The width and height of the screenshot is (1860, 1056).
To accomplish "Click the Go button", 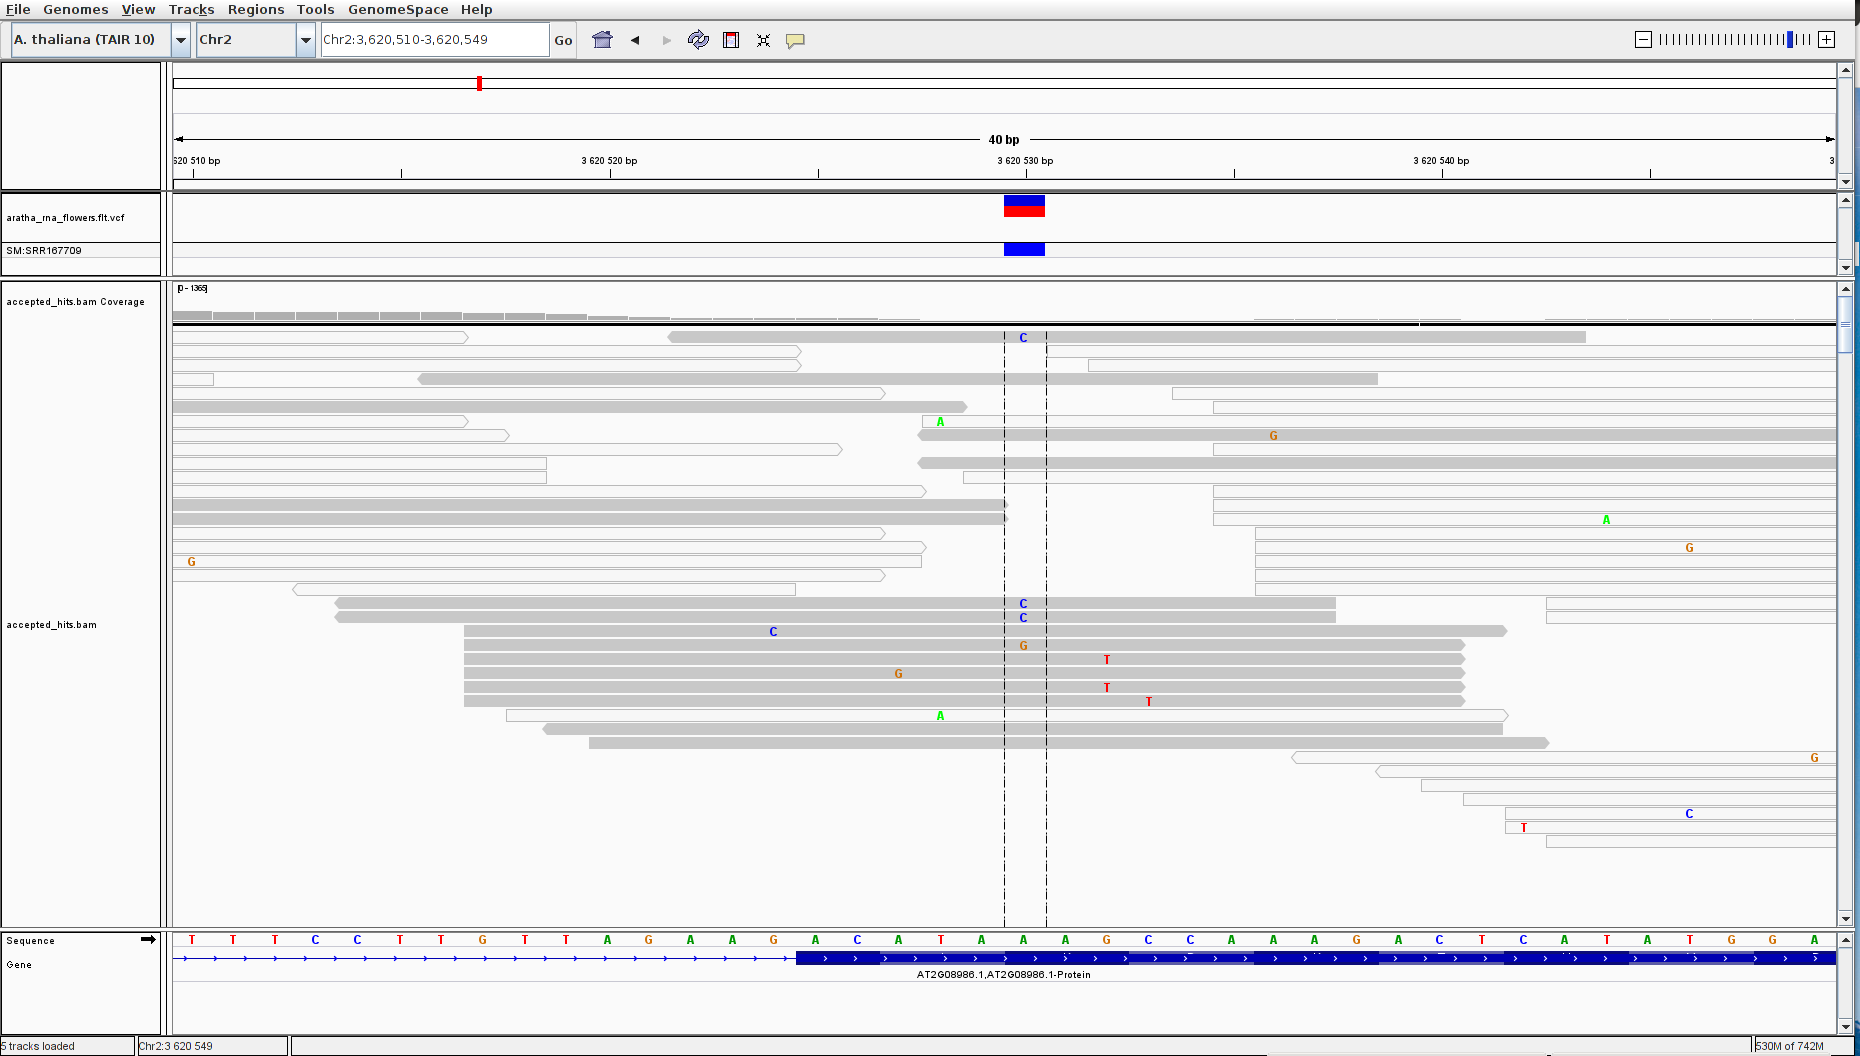I will point(563,40).
